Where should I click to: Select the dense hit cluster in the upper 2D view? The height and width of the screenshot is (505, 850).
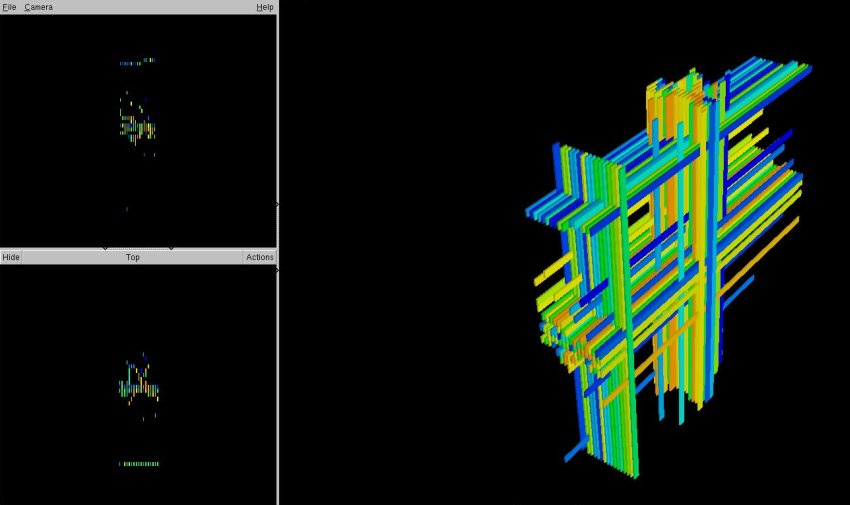pos(137,128)
